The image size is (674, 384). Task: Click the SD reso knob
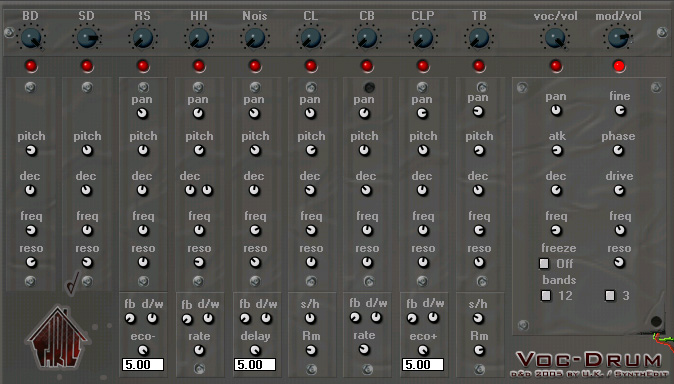click(87, 262)
